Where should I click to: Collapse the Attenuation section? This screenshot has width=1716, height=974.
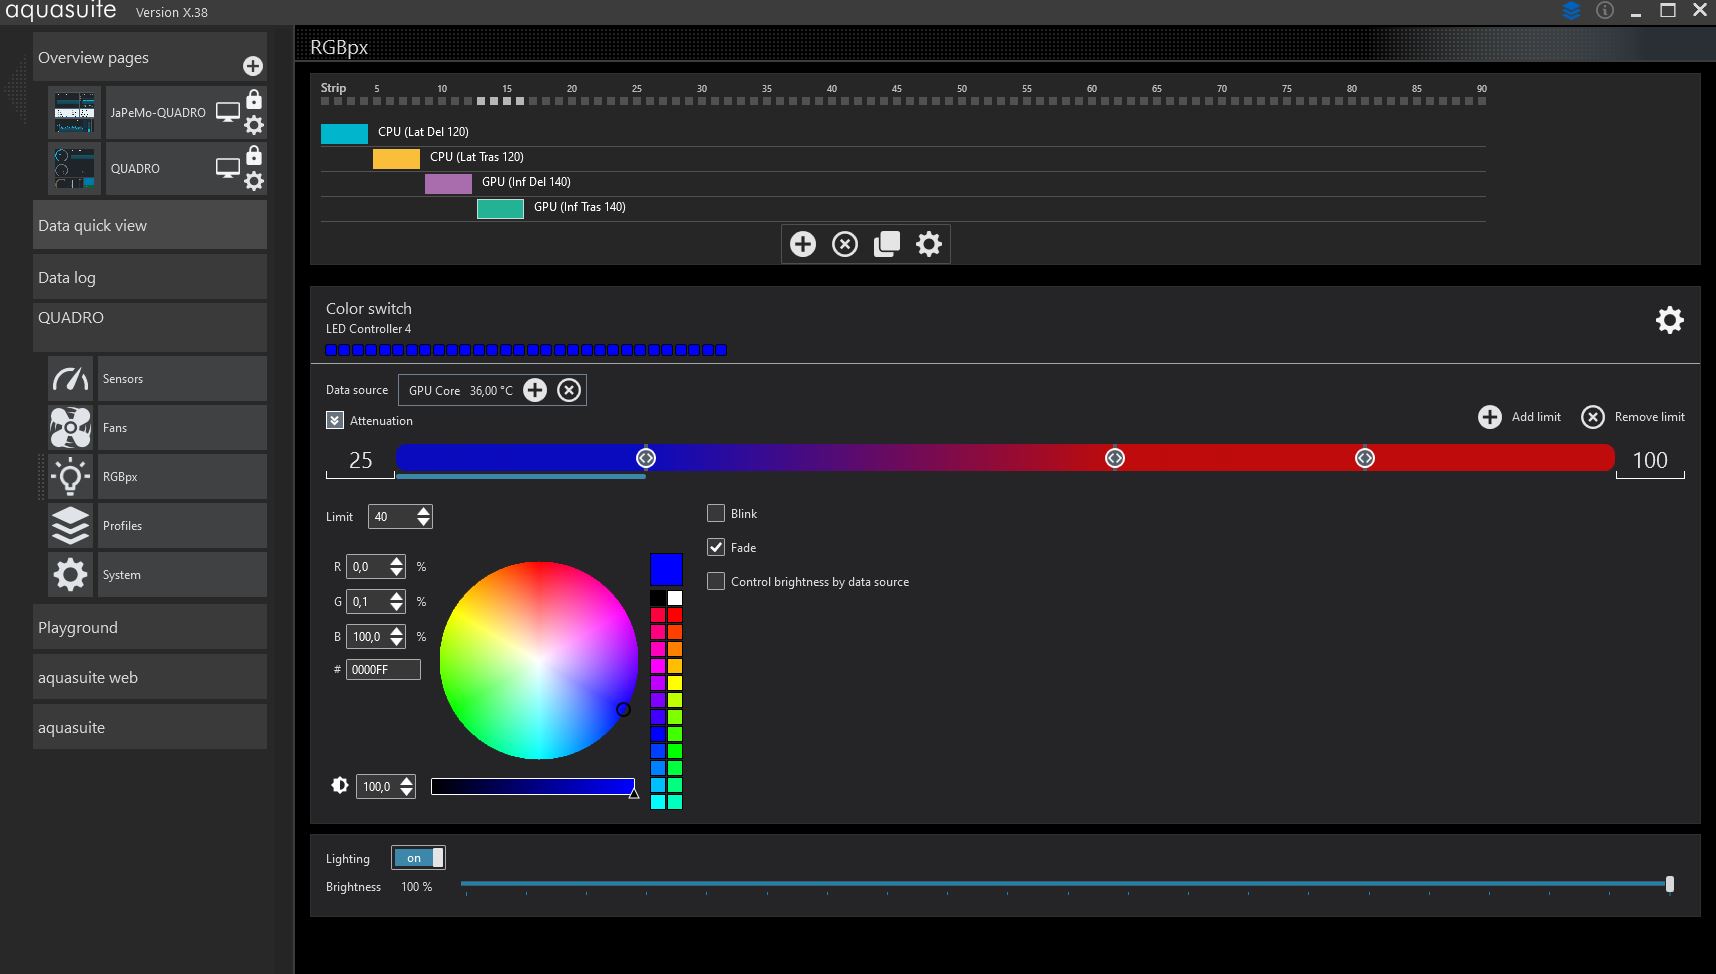point(335,421)
